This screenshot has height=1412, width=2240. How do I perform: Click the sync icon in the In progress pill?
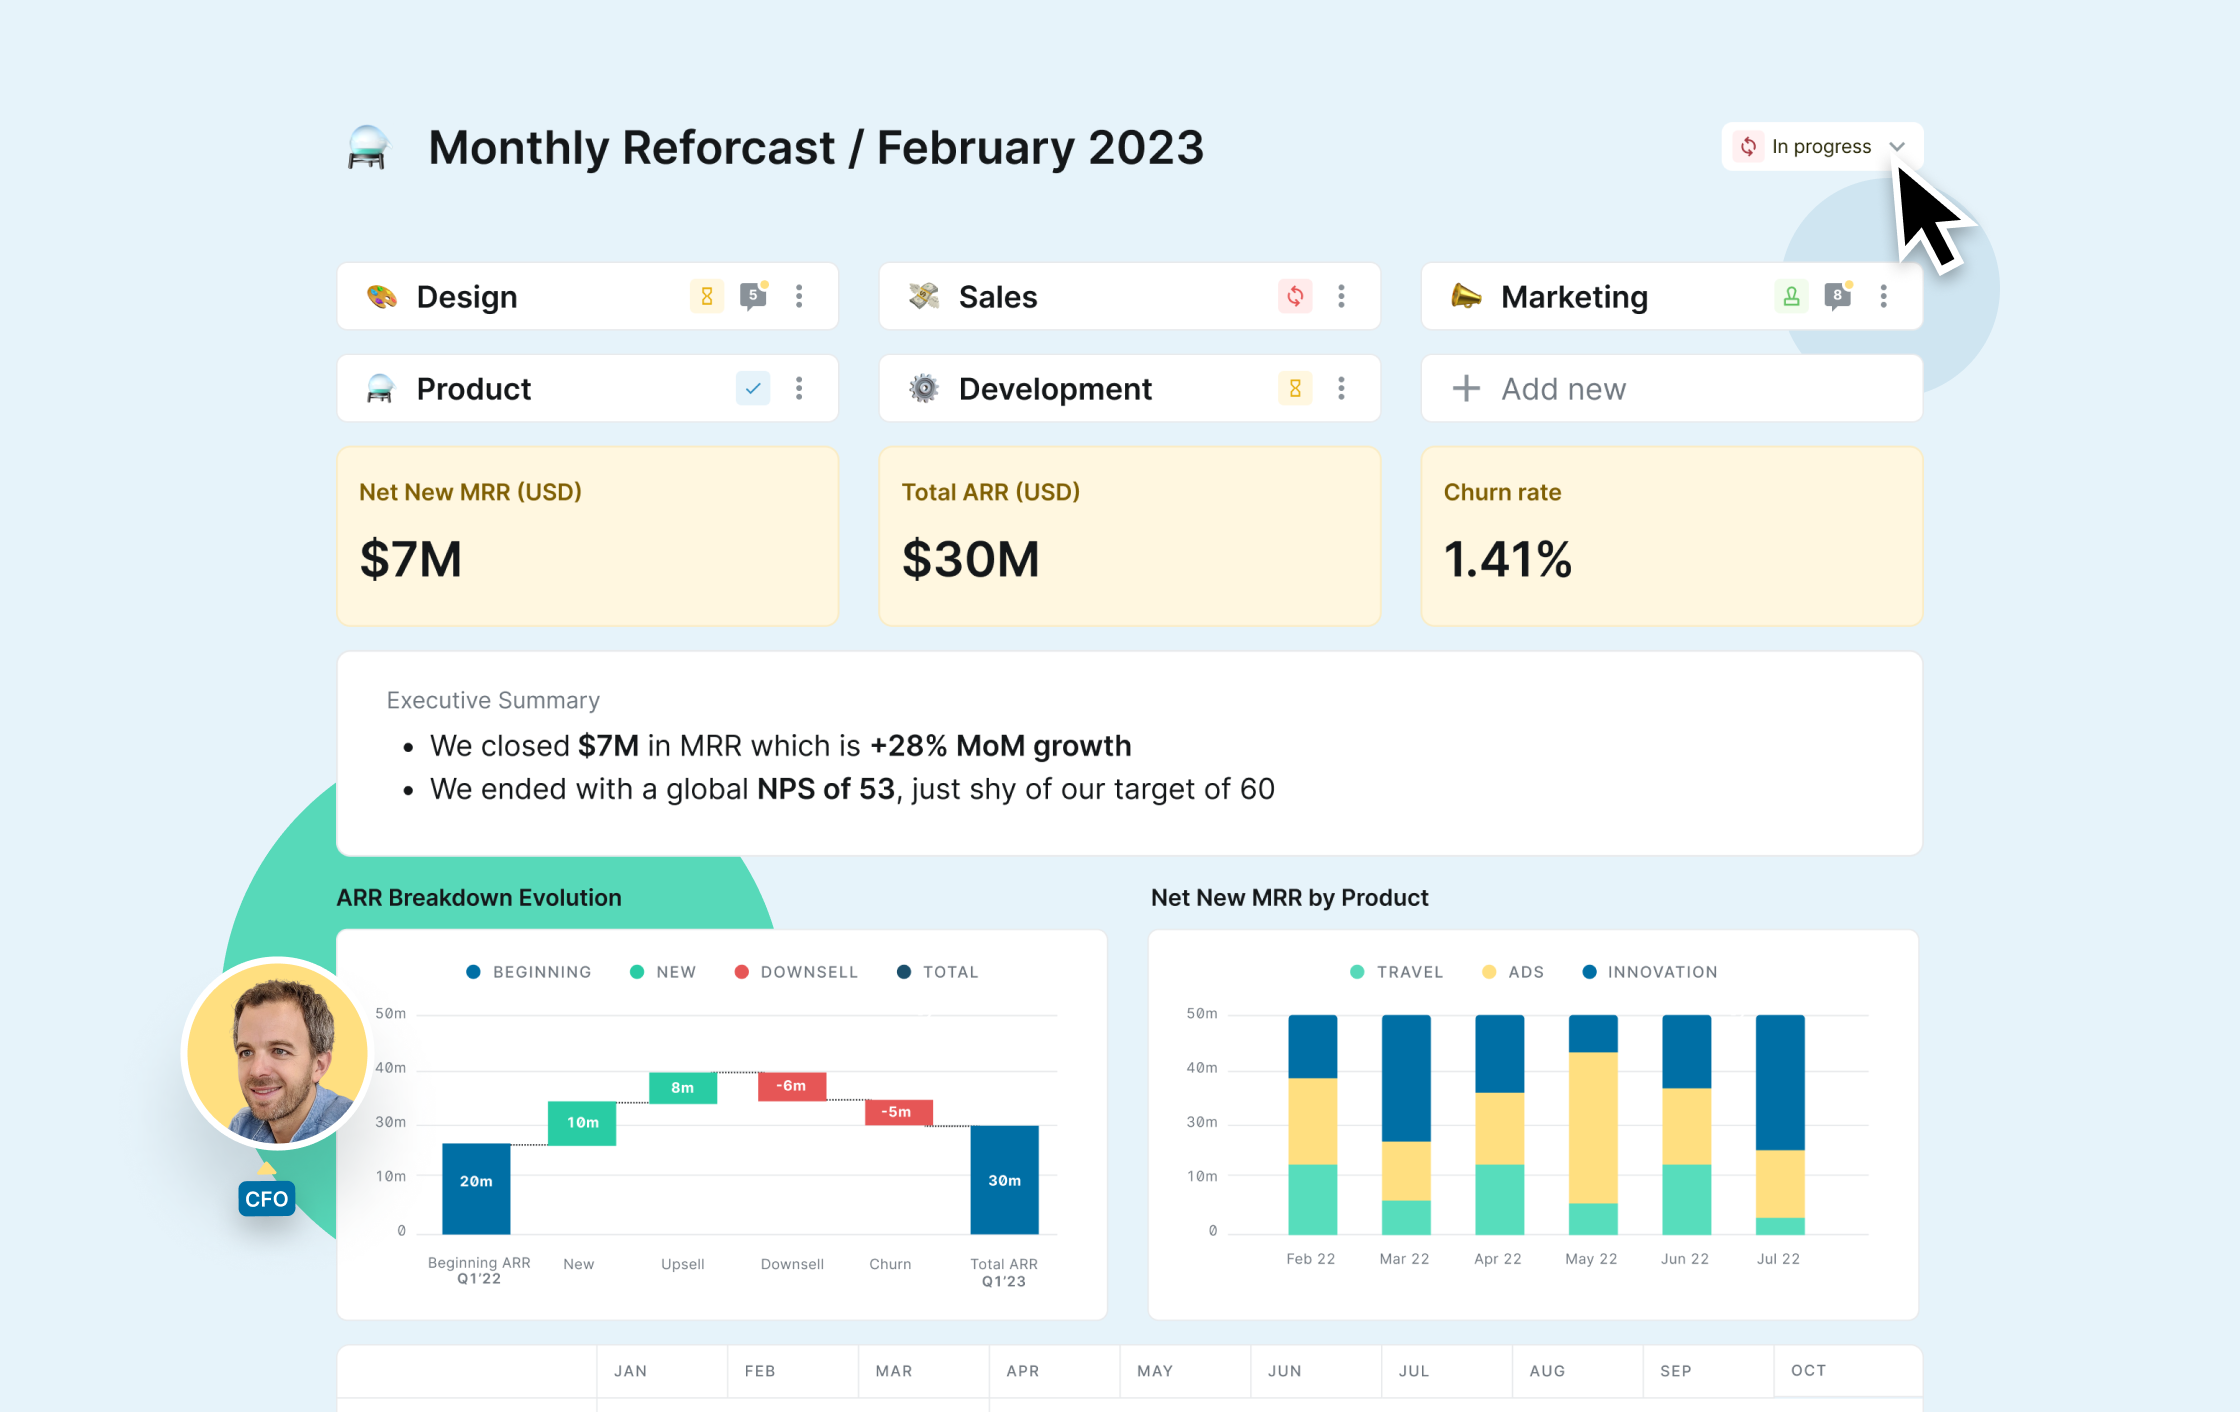point(1748,146)
